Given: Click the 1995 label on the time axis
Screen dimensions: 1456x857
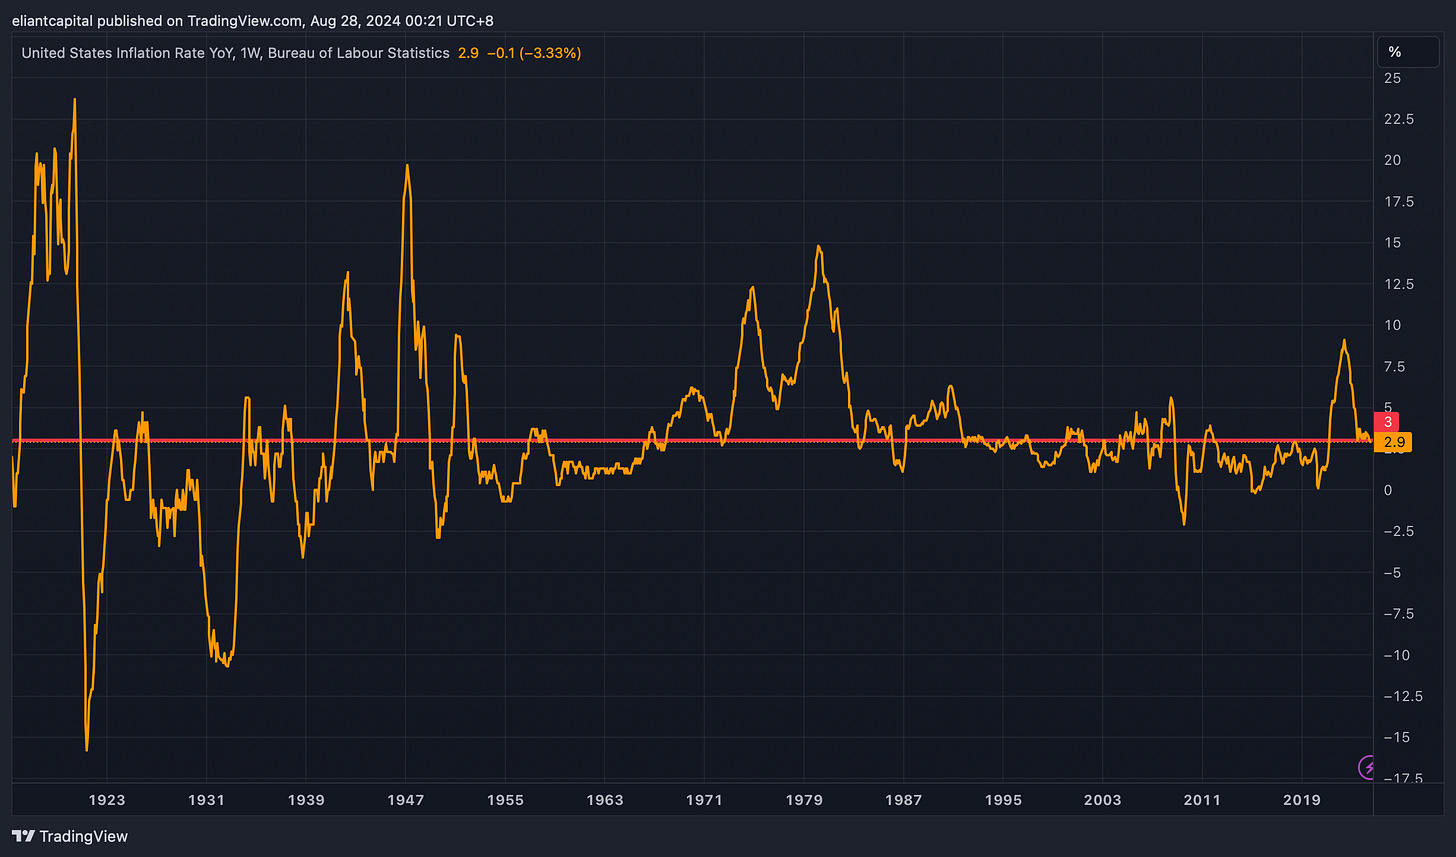Looking at the screenshot, I should click(x=1003, y=800).
